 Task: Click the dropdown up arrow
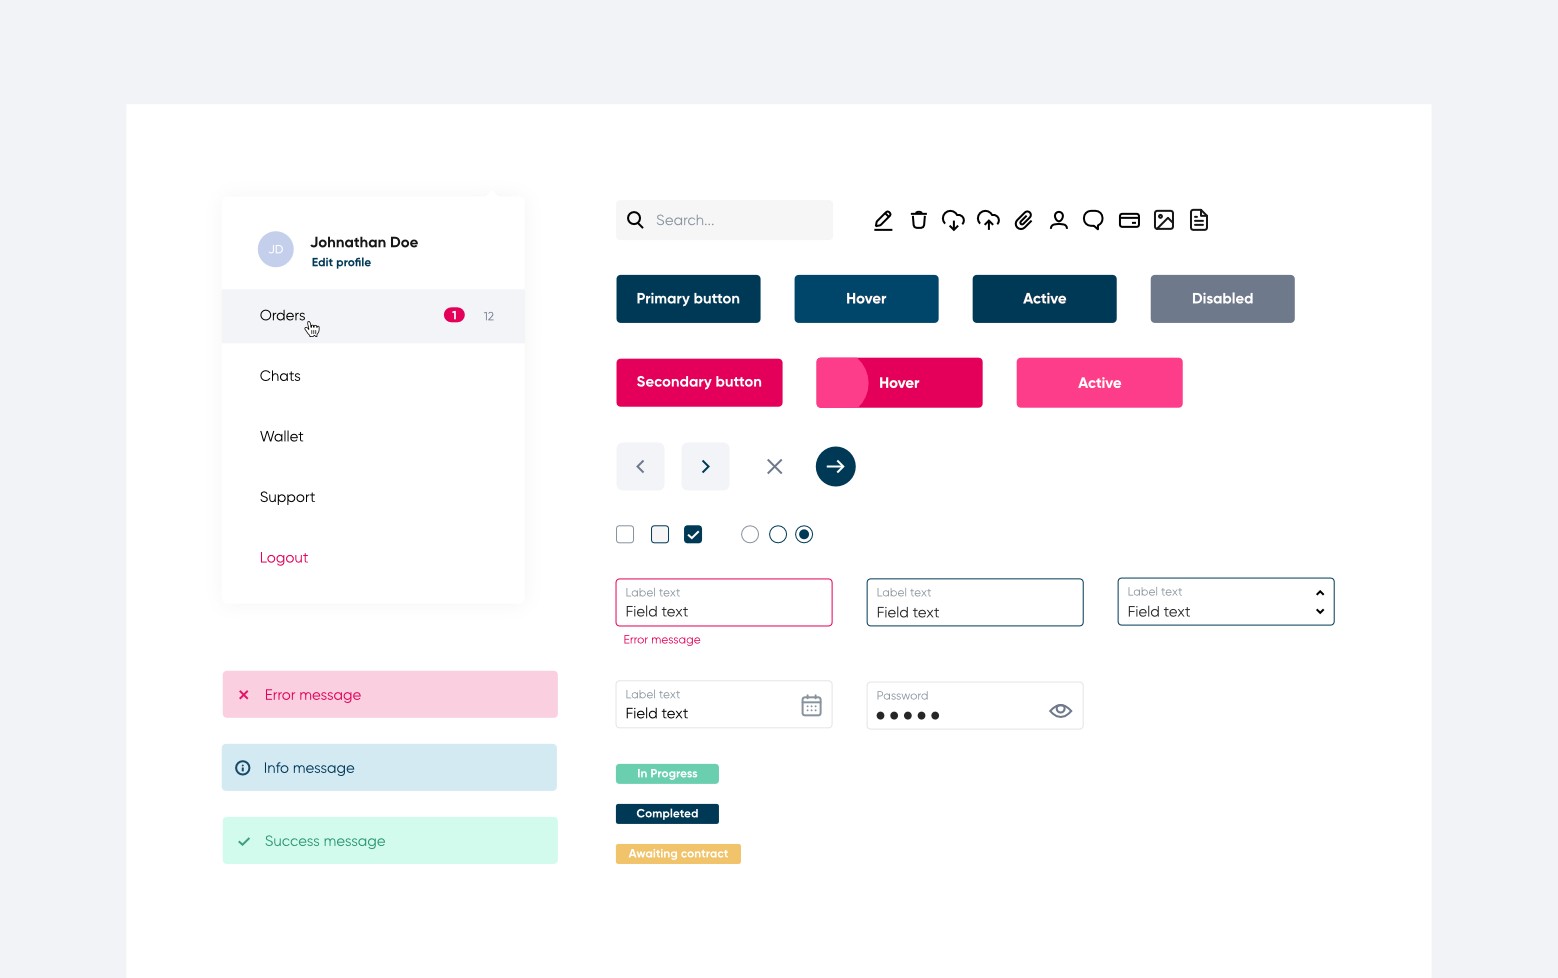tap(1320, 593)
